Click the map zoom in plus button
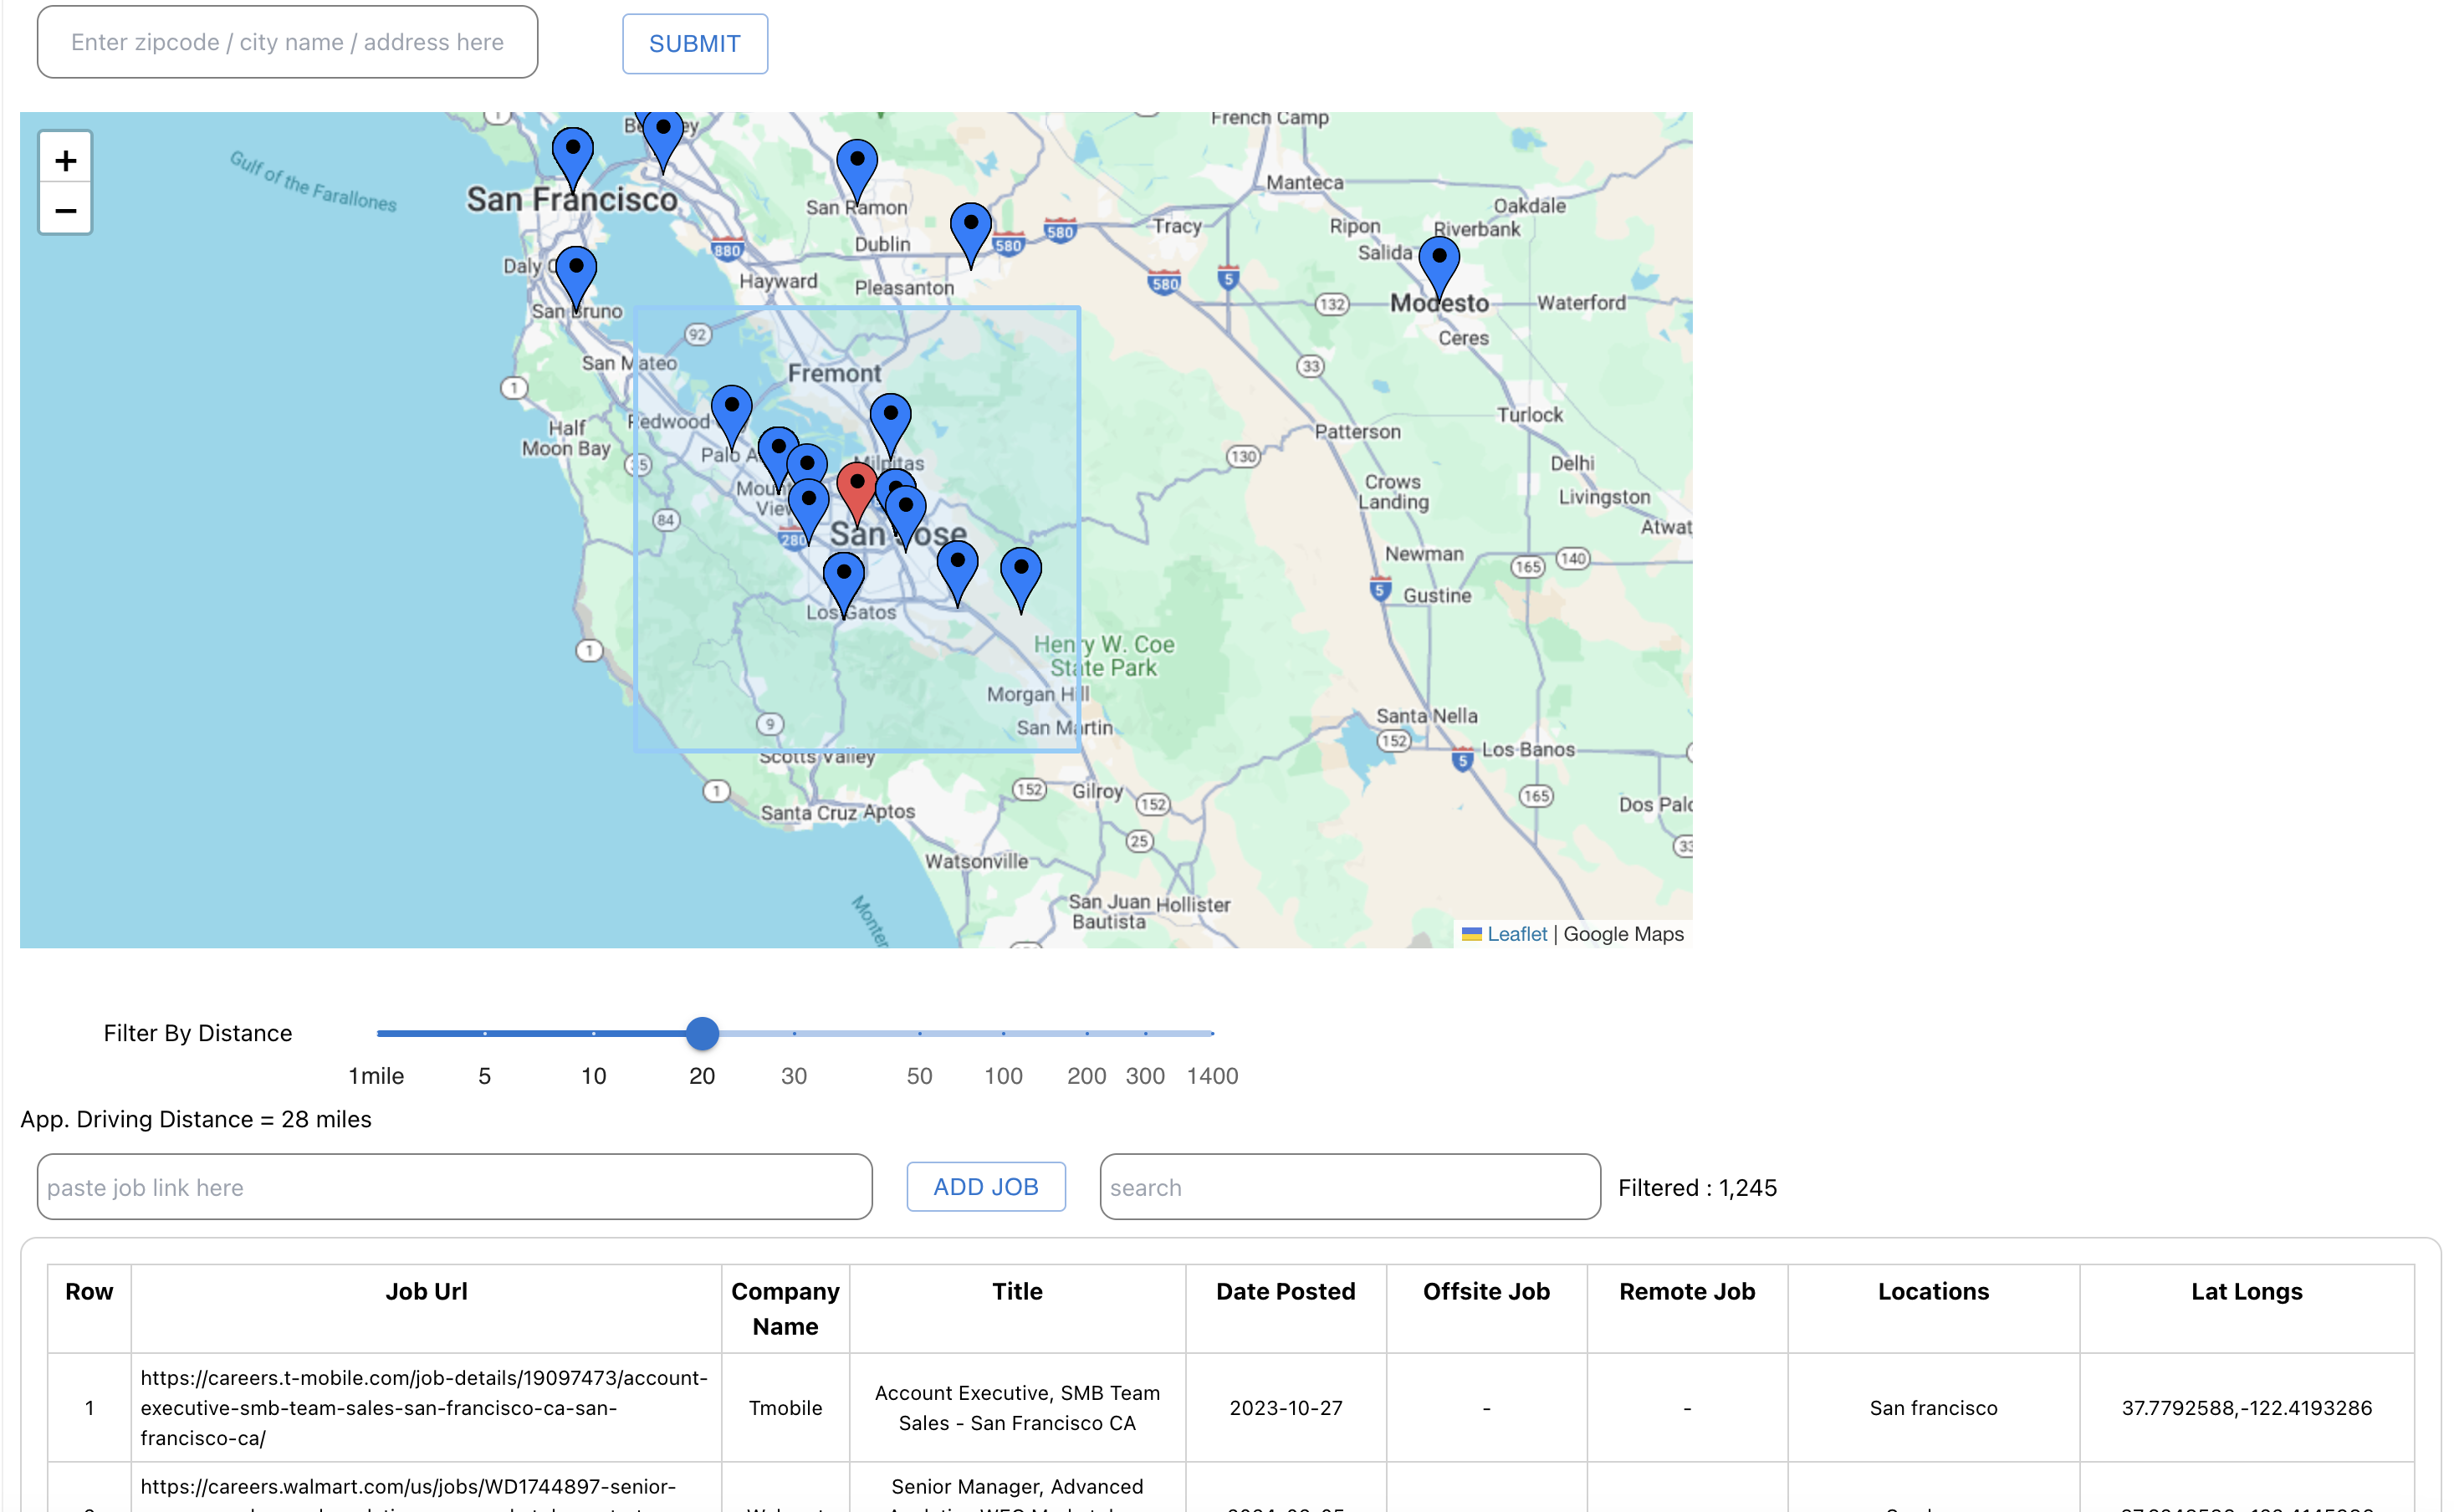 point(65,159)
